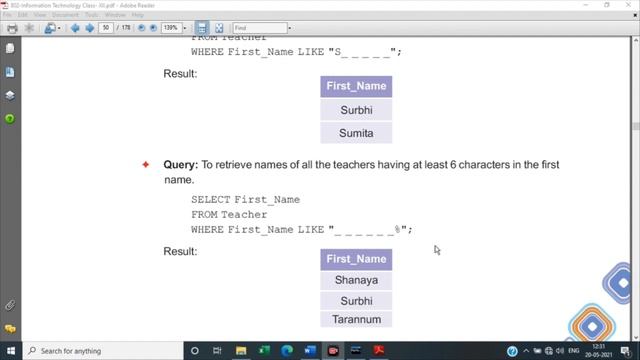Click the collaborate share icon in toolbar
The height and width of the screenshot is (360, 640).
coord(50,28)
